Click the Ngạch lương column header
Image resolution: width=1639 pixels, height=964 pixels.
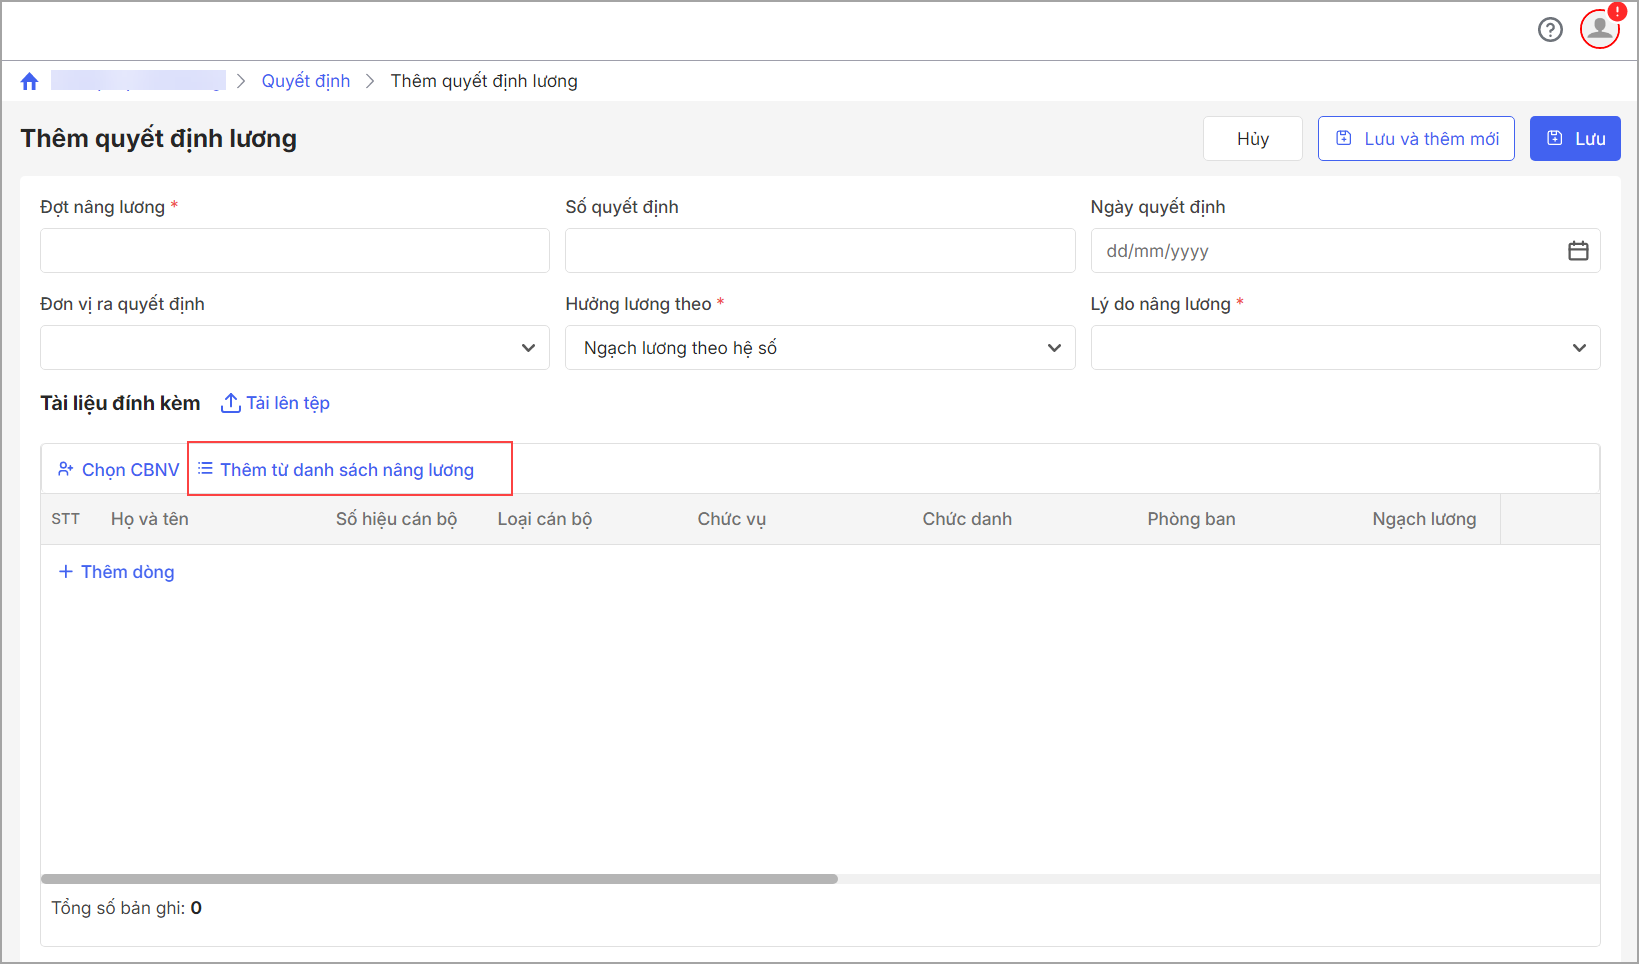point(1424,519)
